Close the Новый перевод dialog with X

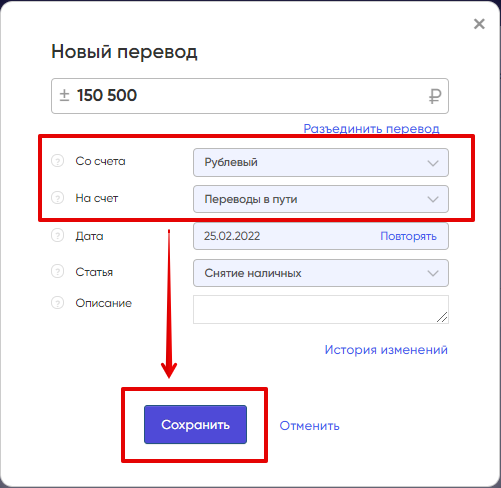click(x=479, y=24)
